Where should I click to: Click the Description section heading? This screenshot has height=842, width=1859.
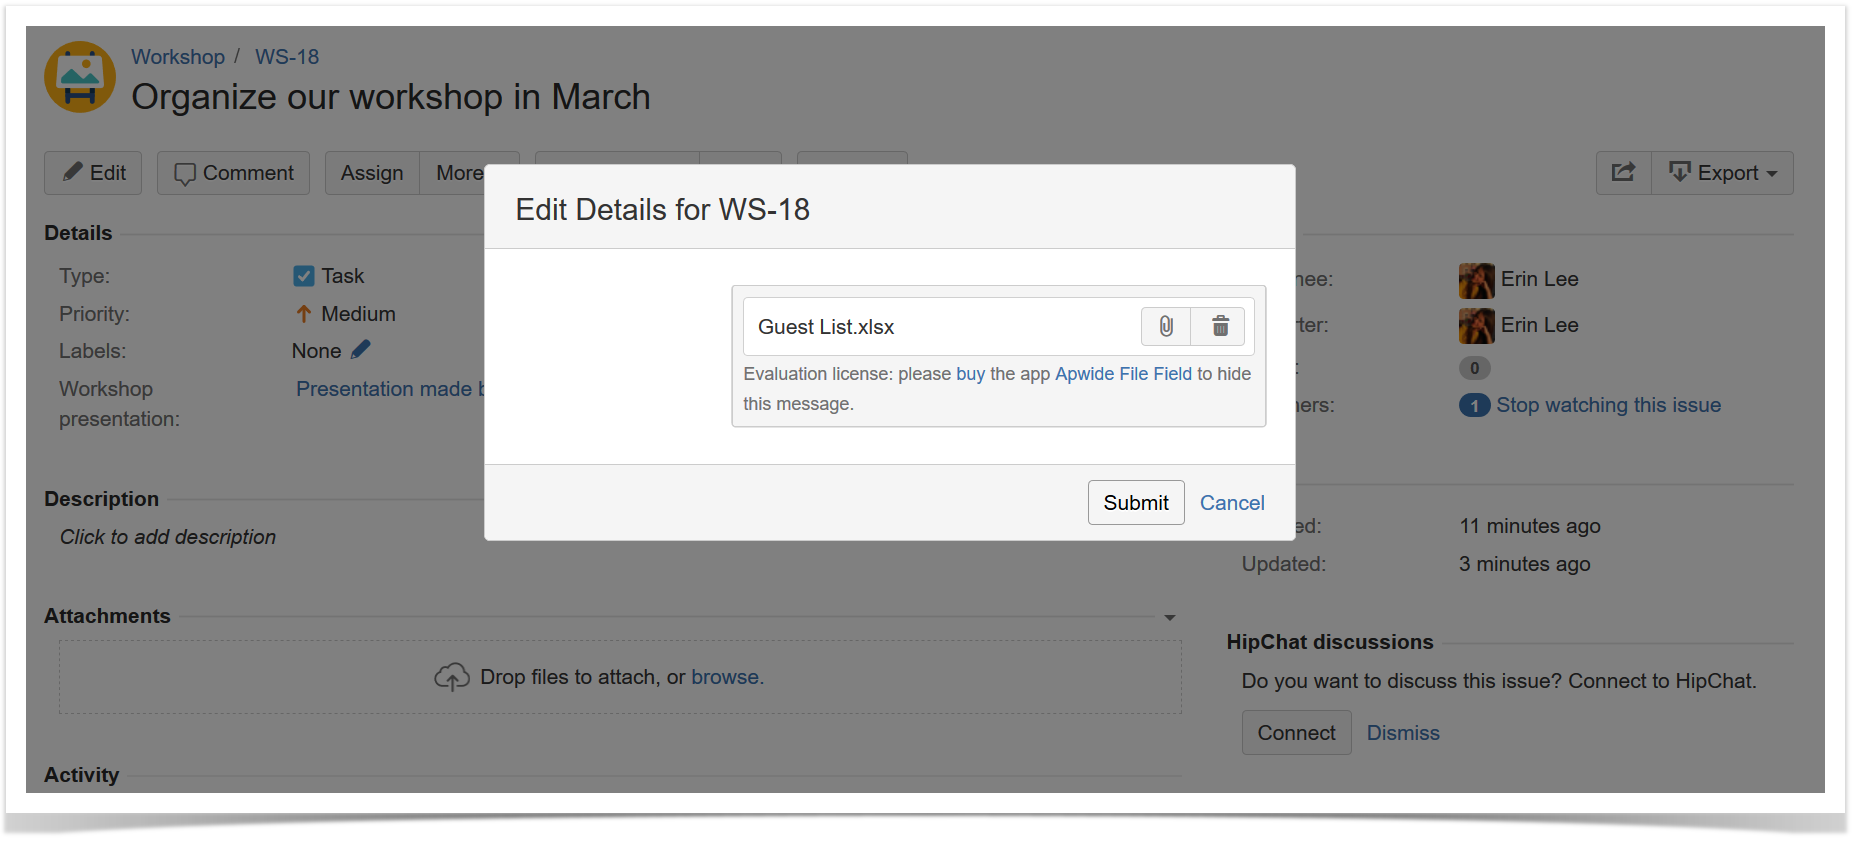(101, 499)
